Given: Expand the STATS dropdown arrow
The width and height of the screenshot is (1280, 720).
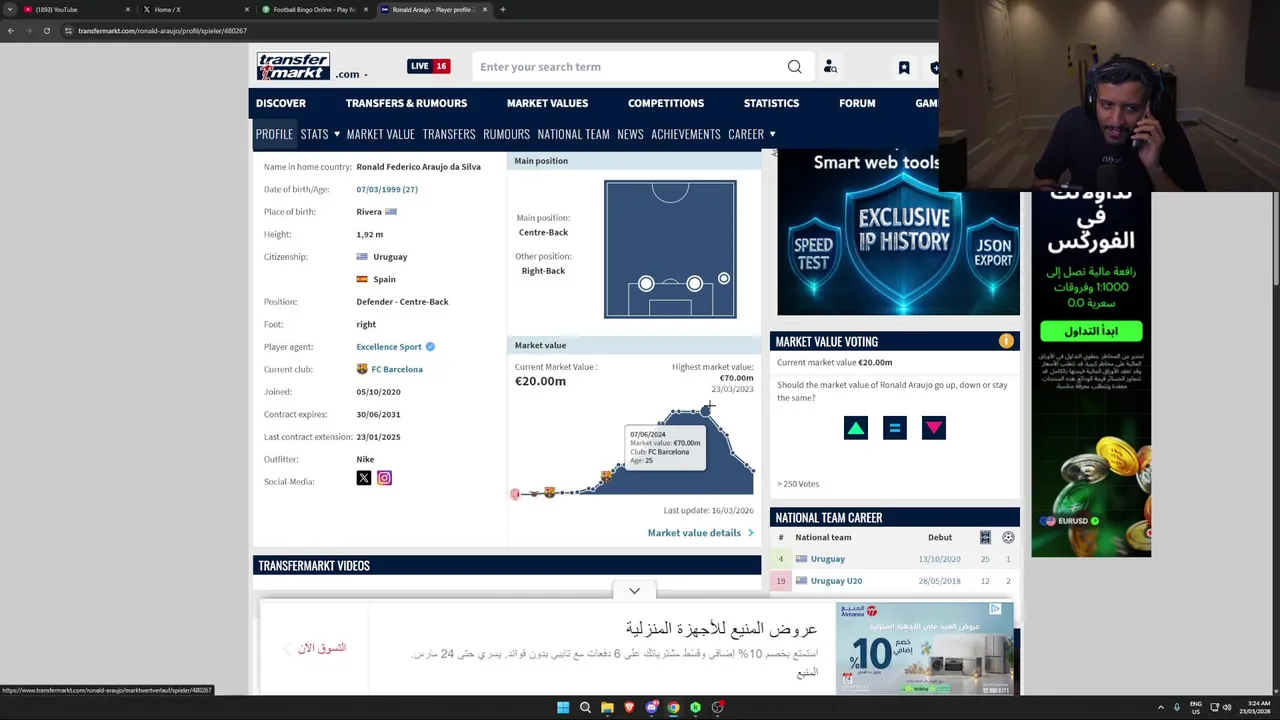Looking at the screenshot, I should pyautogui.click(x=337, y=134).
